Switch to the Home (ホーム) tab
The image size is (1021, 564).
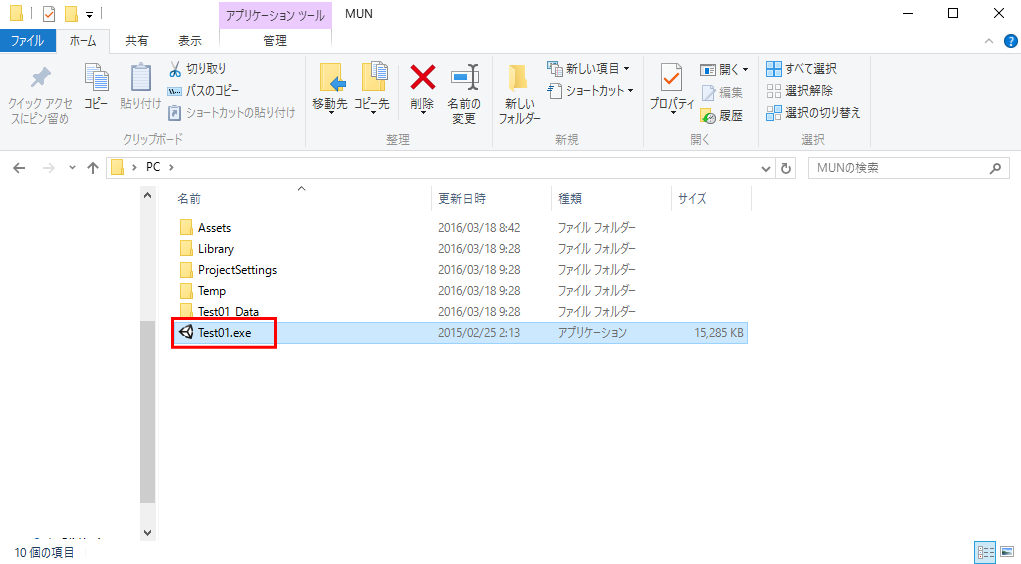point(83,40)
